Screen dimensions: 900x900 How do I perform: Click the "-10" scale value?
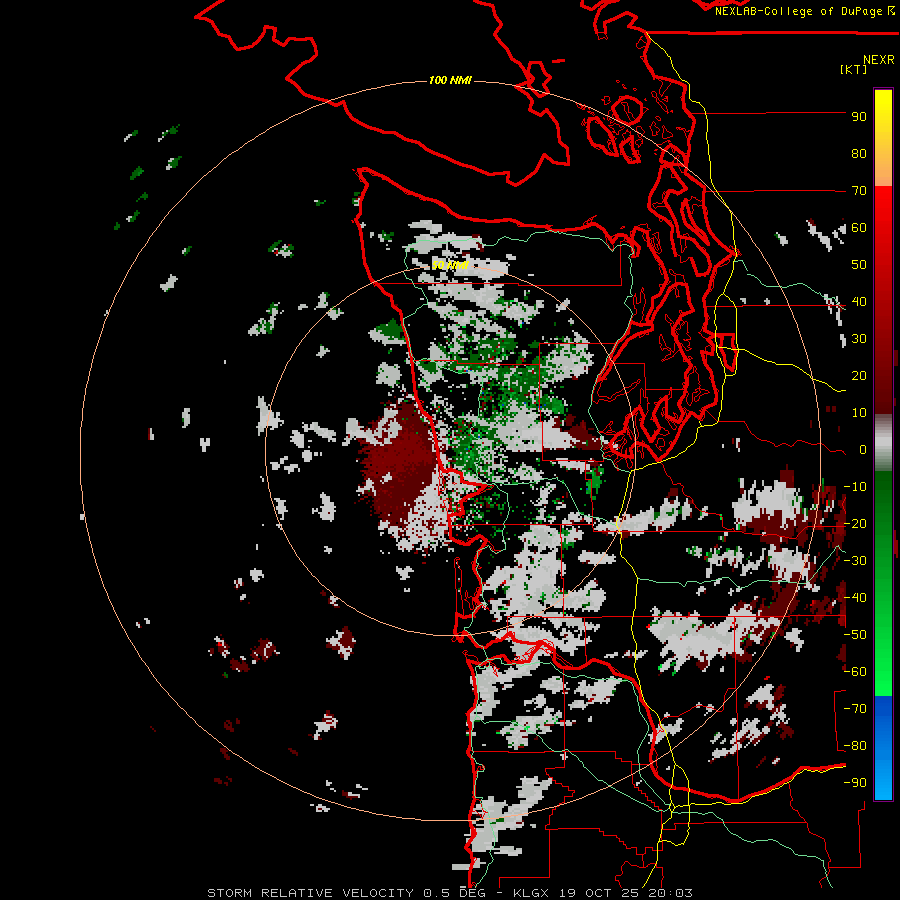pos(855,487)
